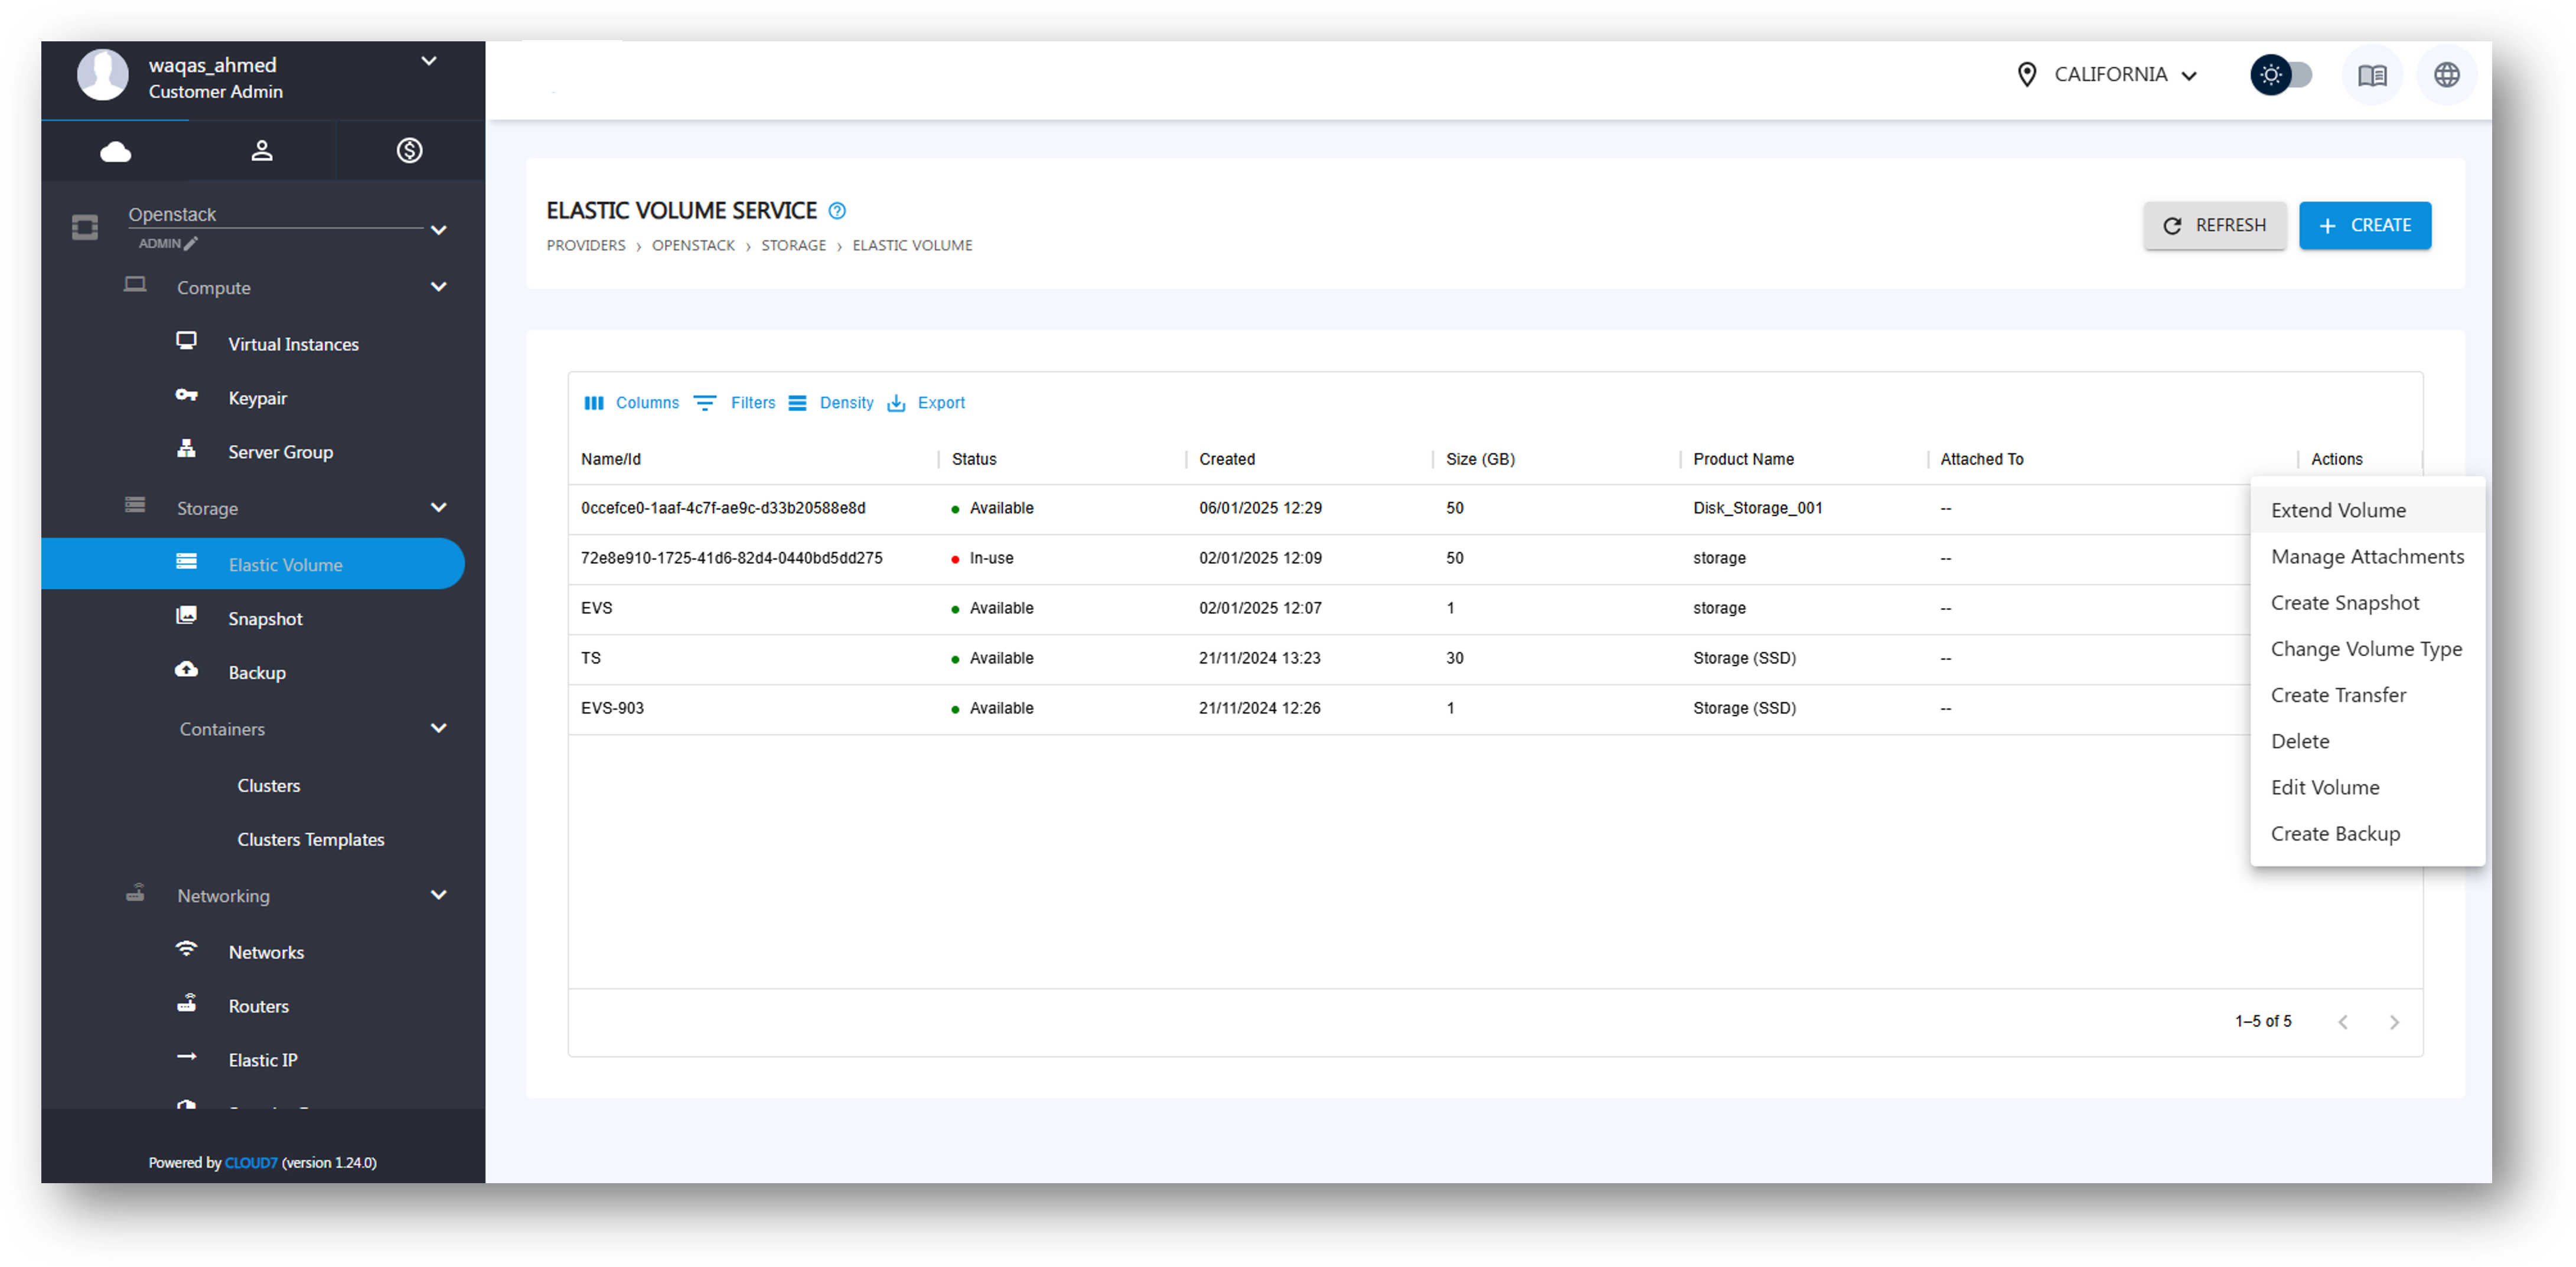The height and width of the screenshot is (1267, 2576).
Task: Open Virtual Instances in the sidebar
Action: tap(293, 344)
